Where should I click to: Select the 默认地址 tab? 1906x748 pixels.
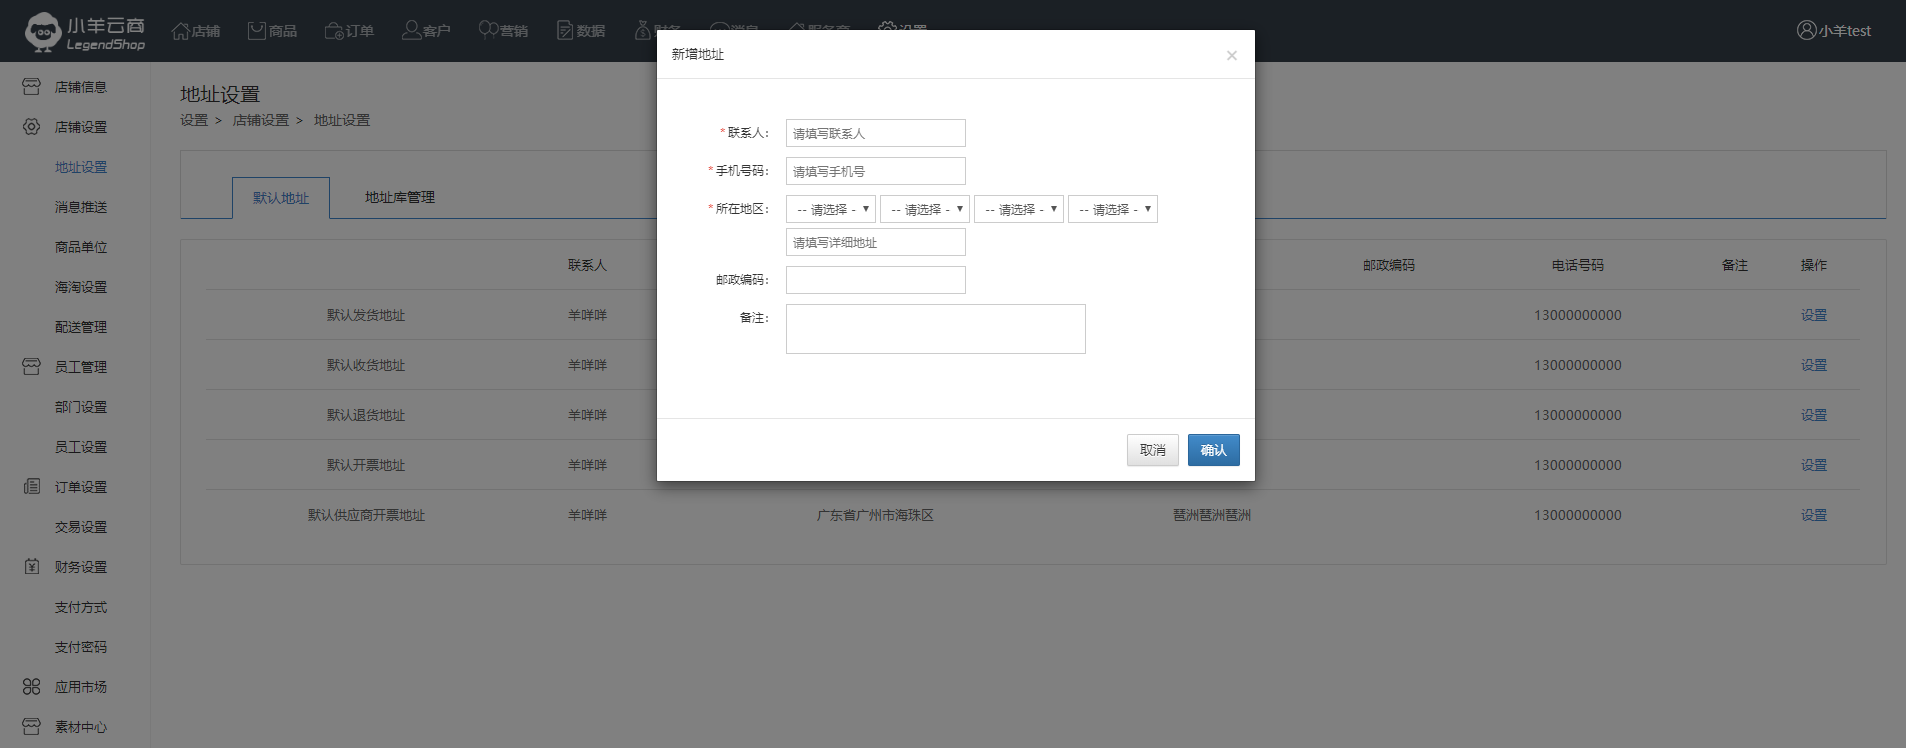(x=281, y=198)
